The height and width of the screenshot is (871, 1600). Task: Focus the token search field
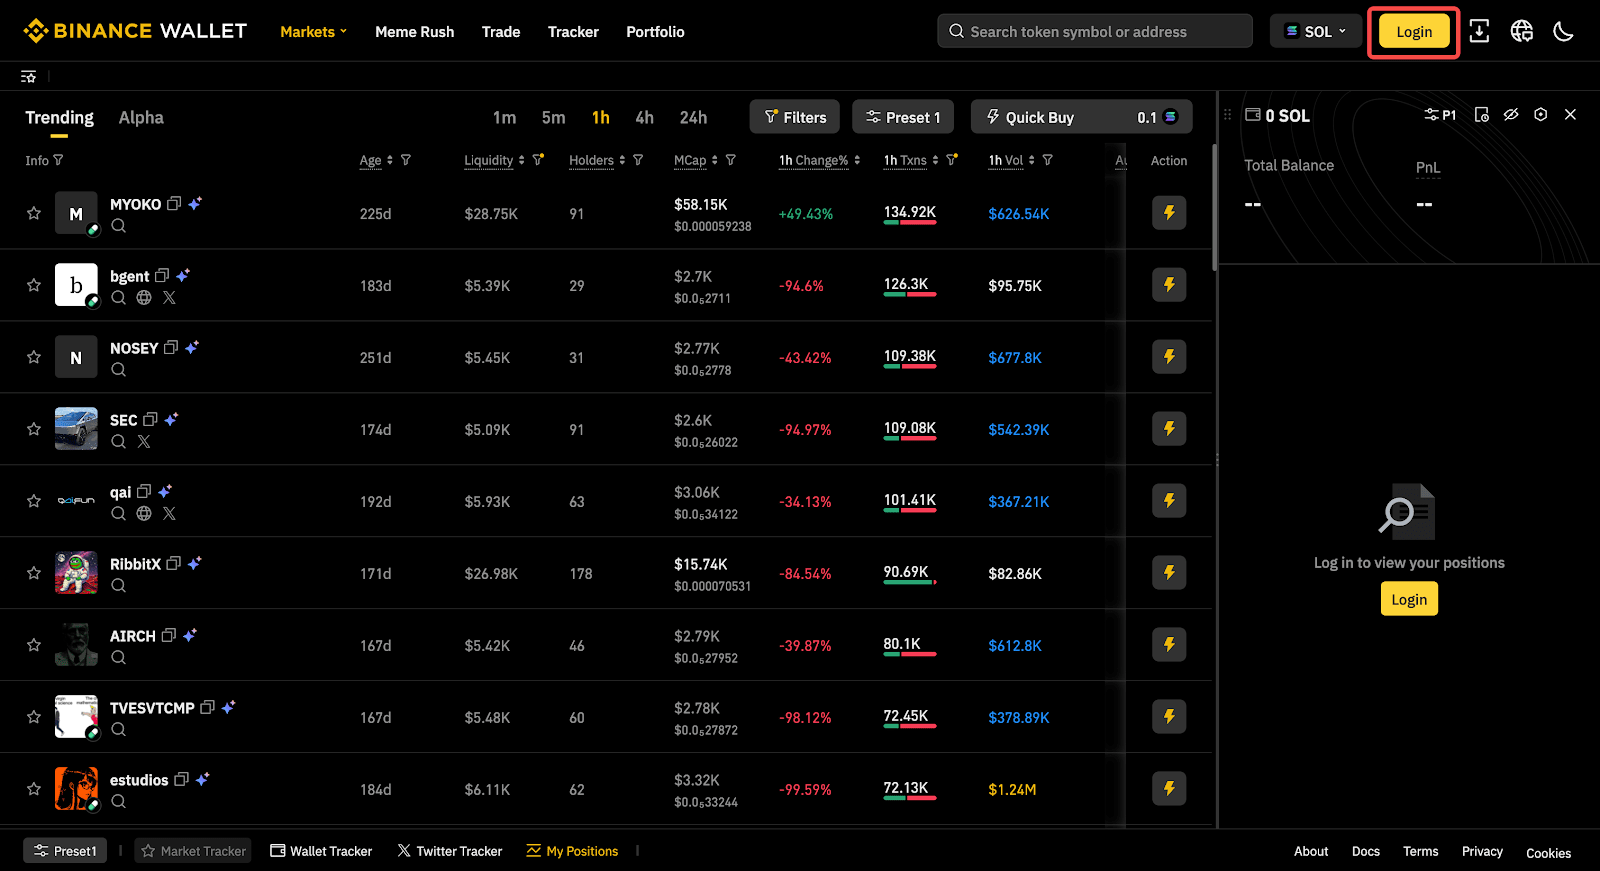pos(1095,31)
